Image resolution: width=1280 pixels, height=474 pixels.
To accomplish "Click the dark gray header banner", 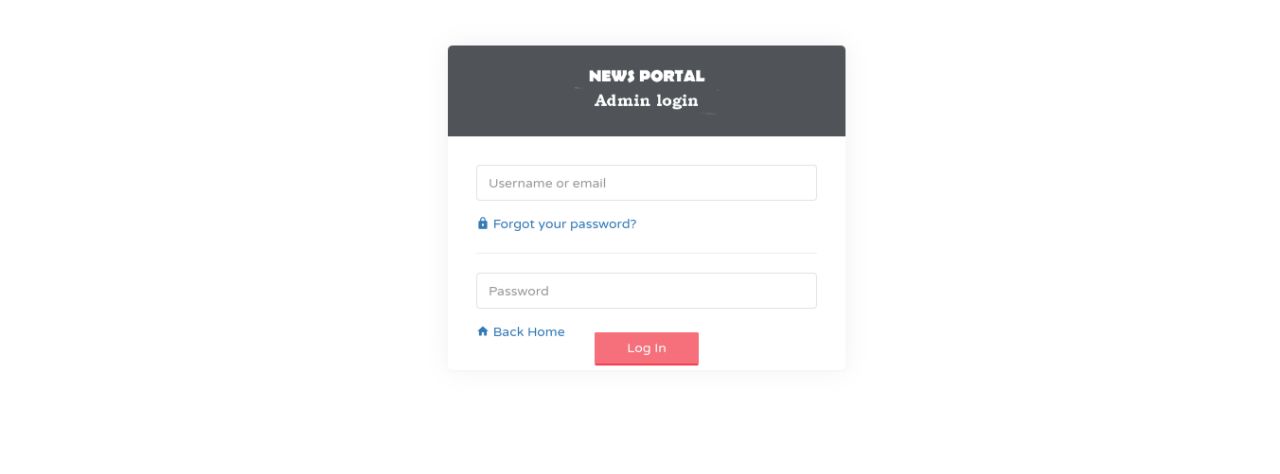I will [x=646, y=91].
